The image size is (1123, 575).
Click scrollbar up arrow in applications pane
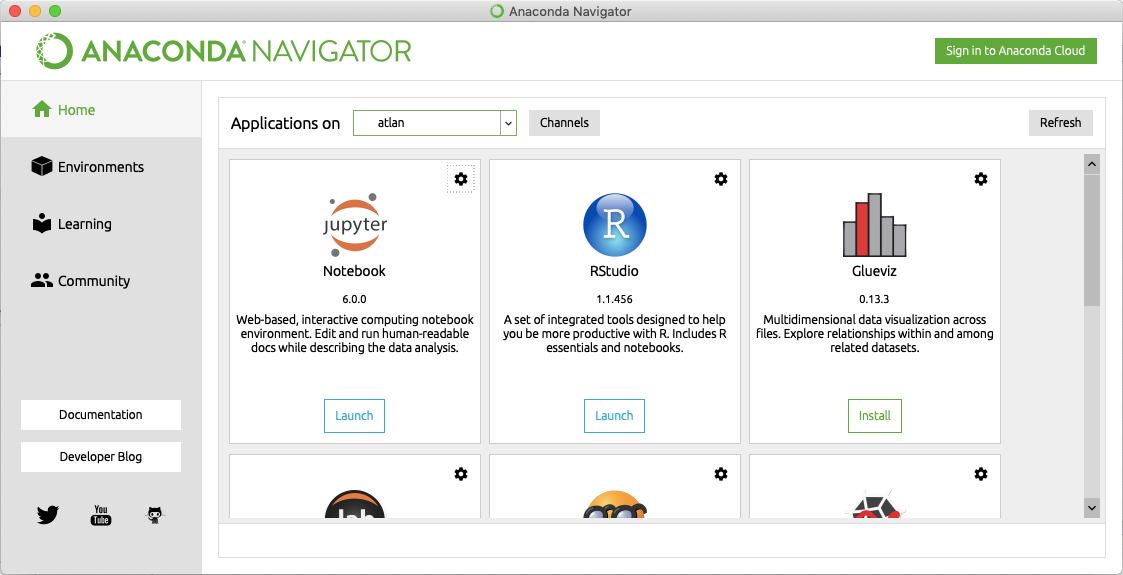click(x=1091, y=164)
